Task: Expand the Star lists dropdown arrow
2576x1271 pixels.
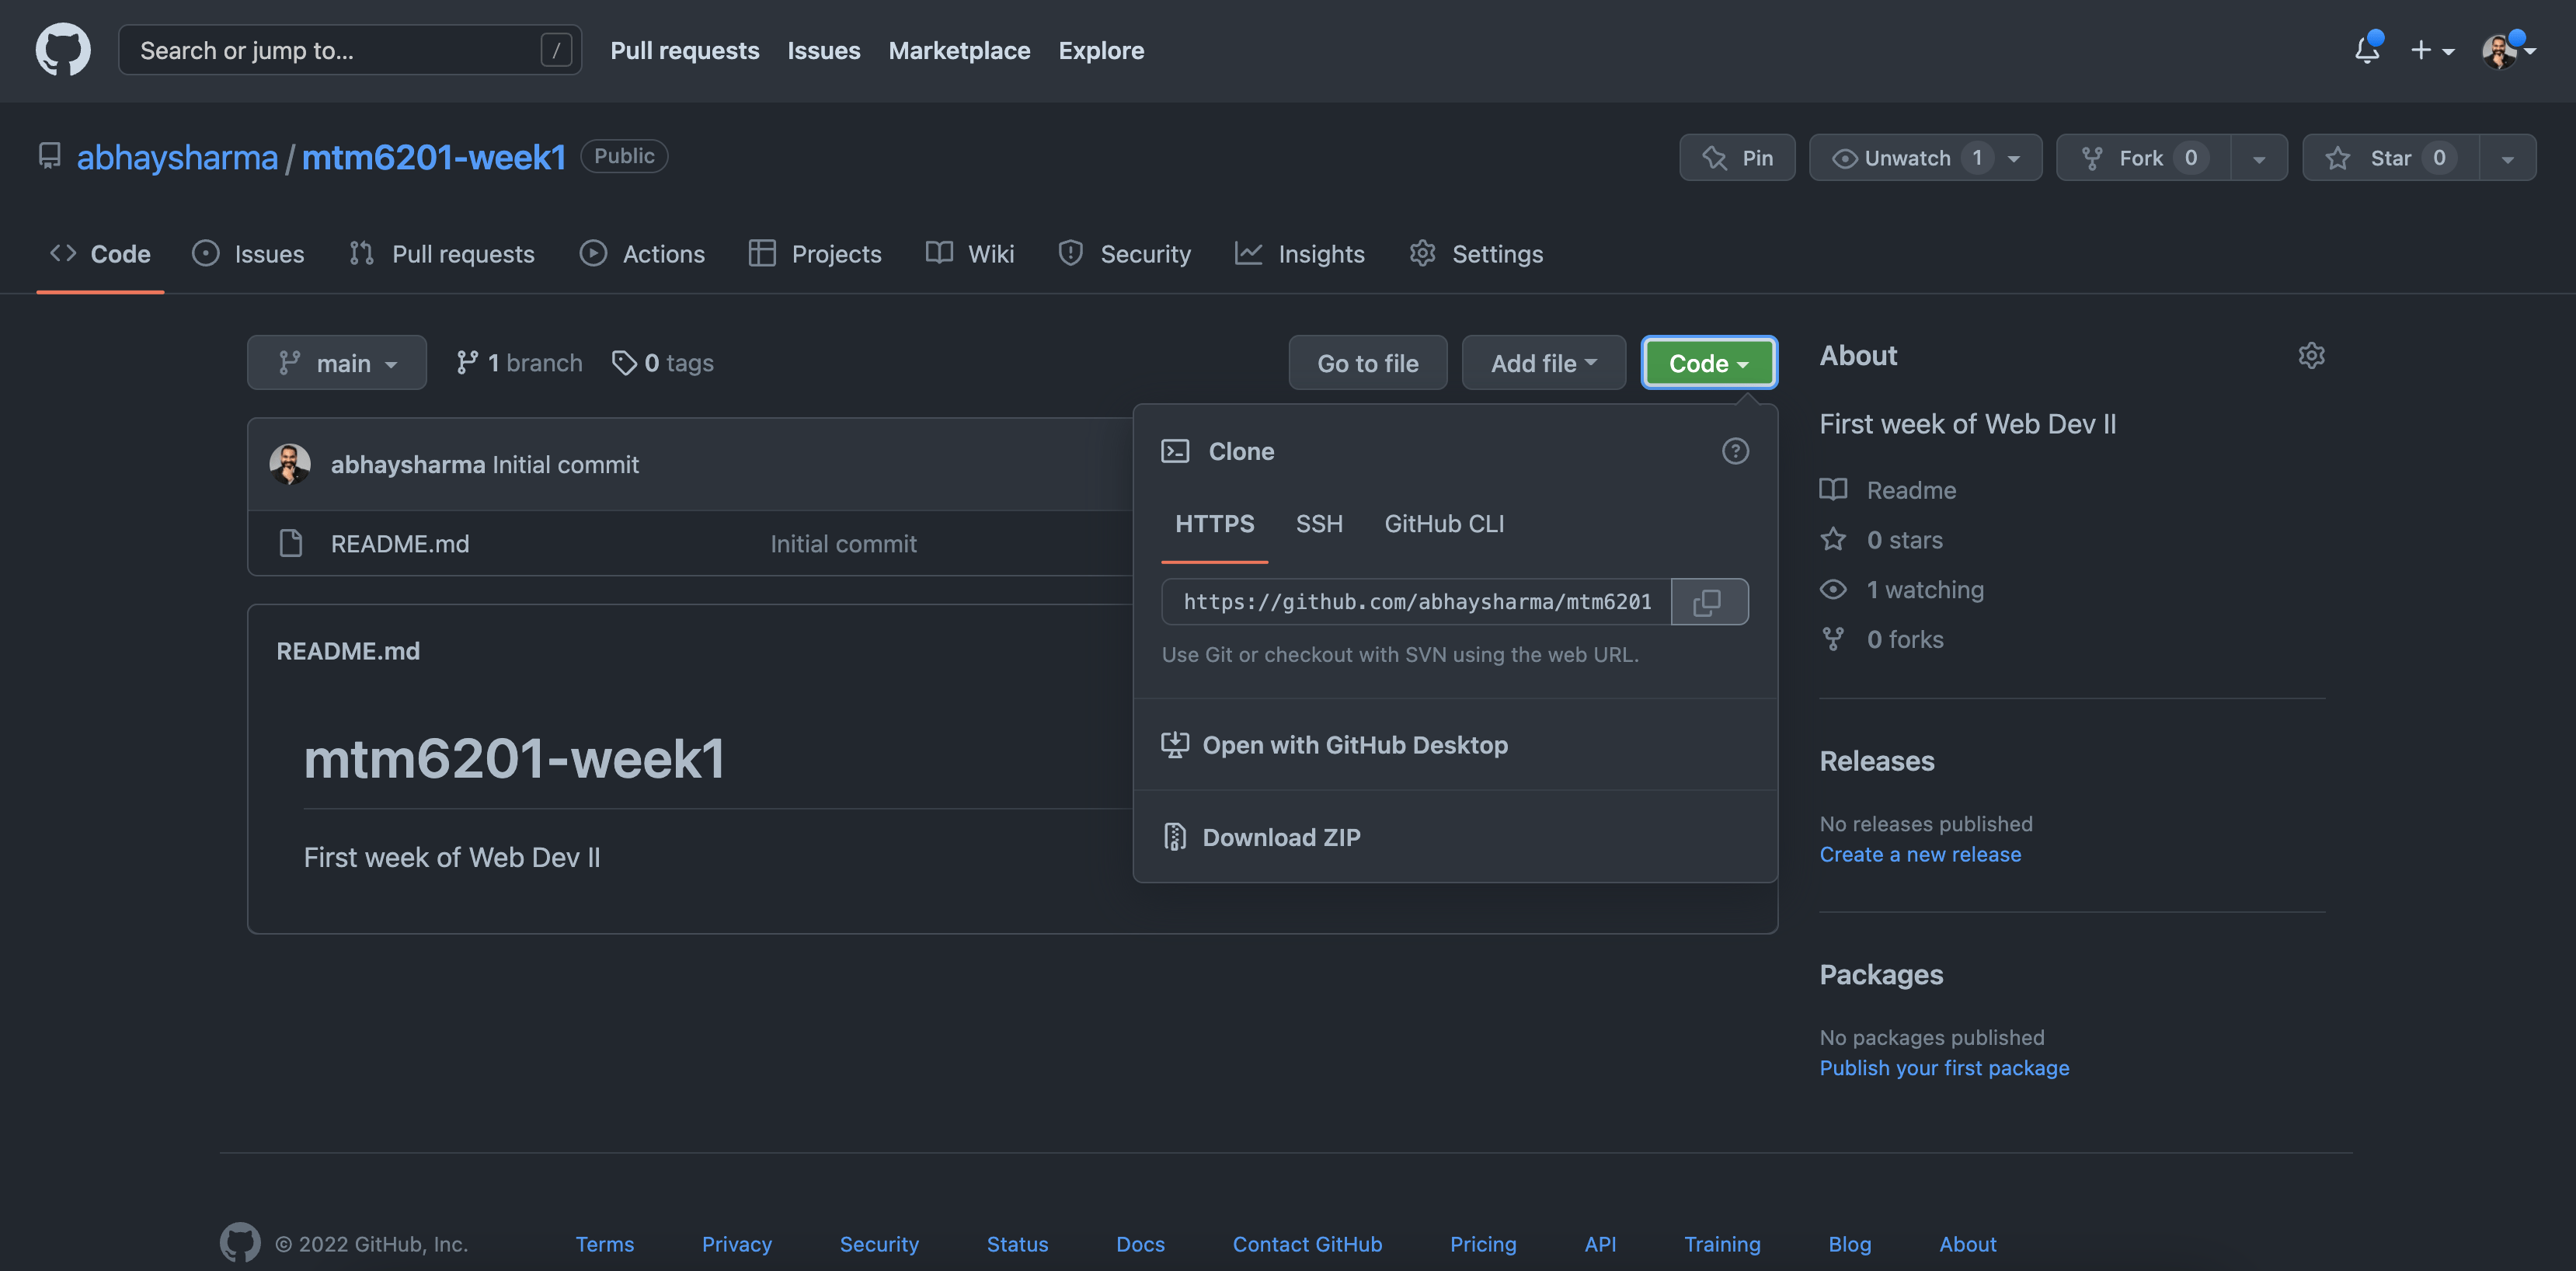Action: coord(2507,158)
